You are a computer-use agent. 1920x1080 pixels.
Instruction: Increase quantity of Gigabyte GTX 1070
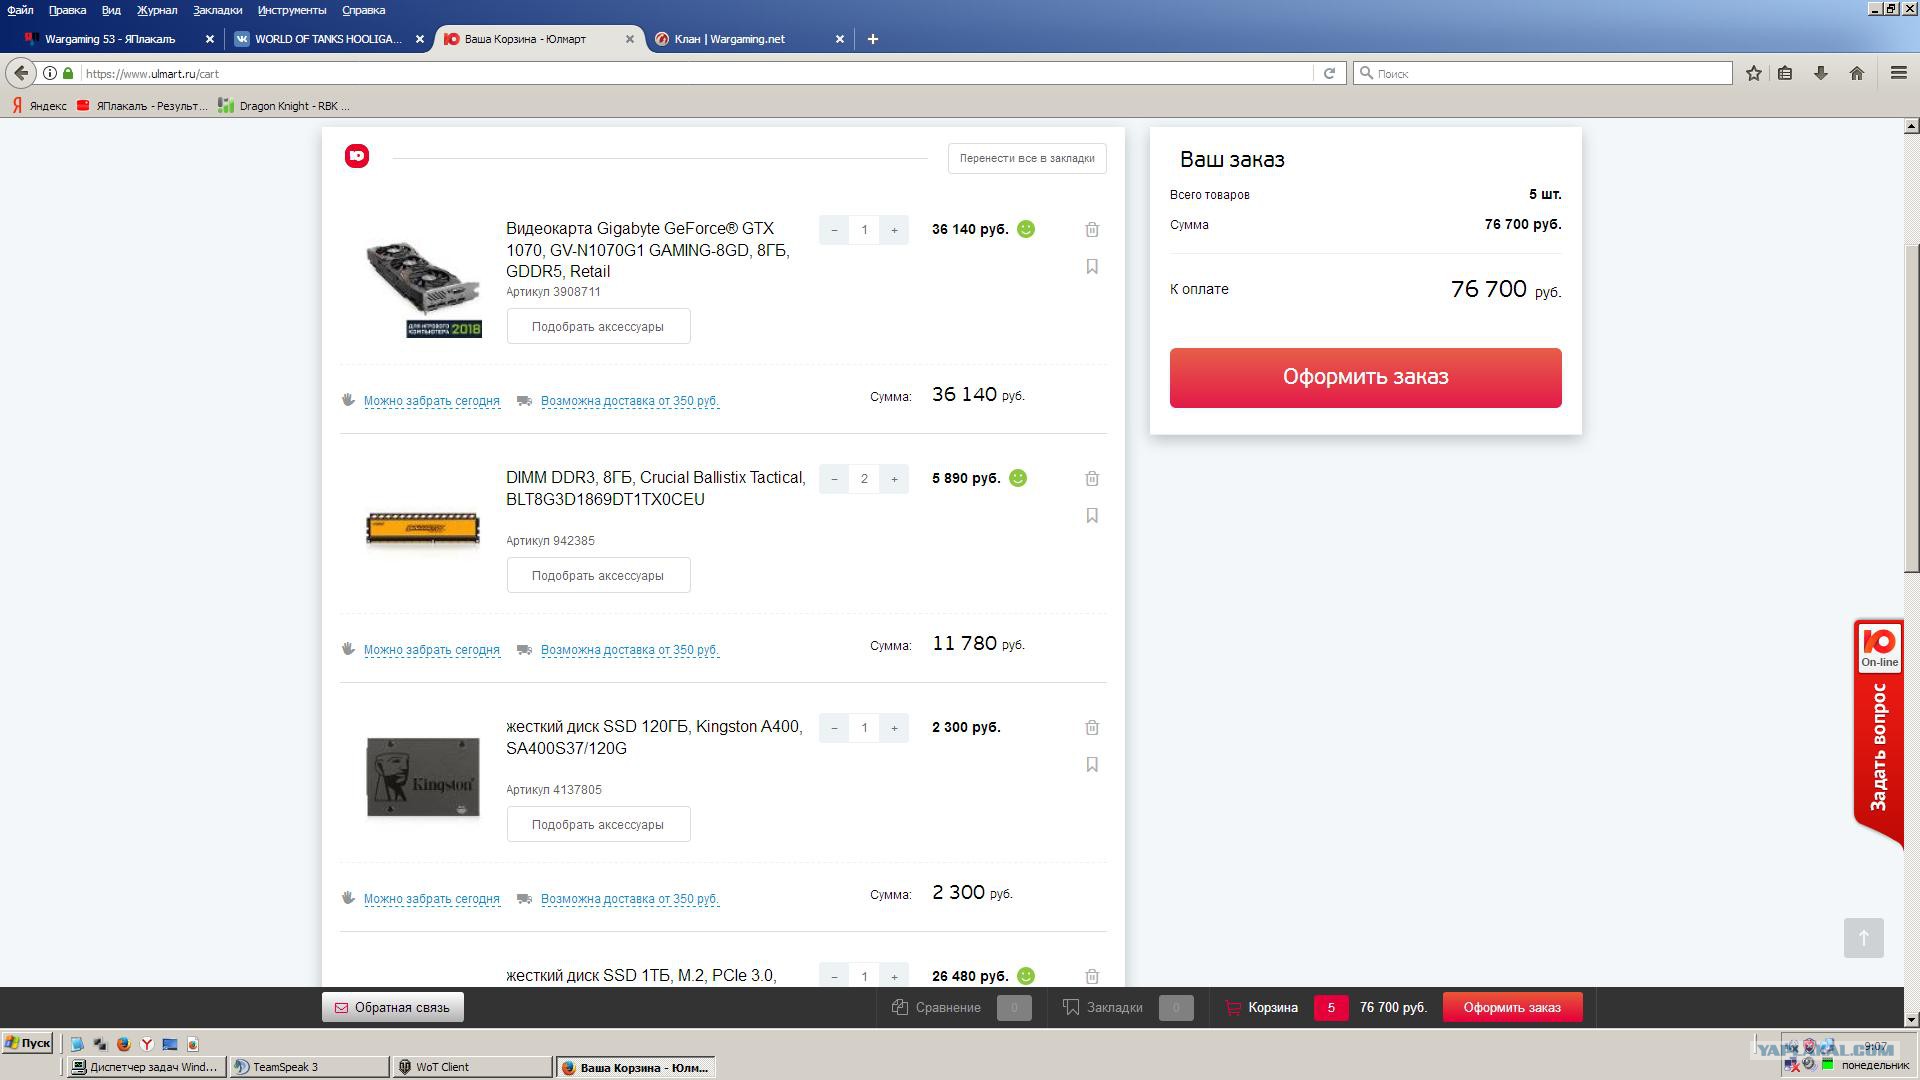(894, 230)
